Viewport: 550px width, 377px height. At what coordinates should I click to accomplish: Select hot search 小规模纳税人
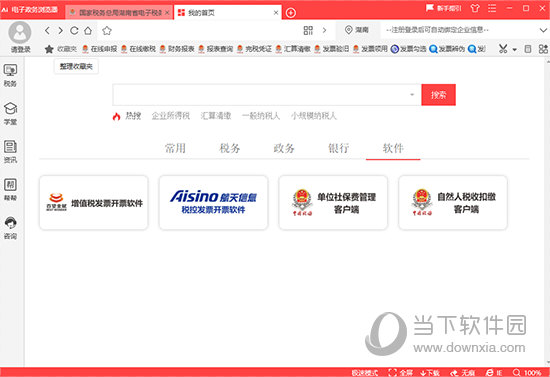coord(314,116)
